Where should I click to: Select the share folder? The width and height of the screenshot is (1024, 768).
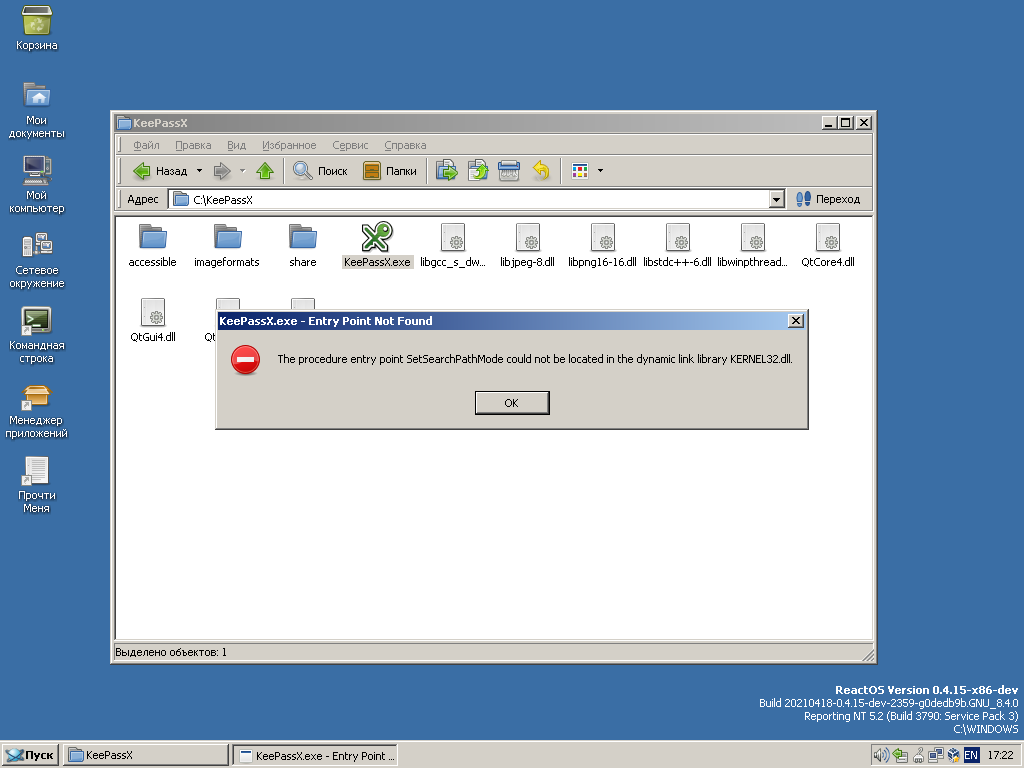(x=302, y=246)
